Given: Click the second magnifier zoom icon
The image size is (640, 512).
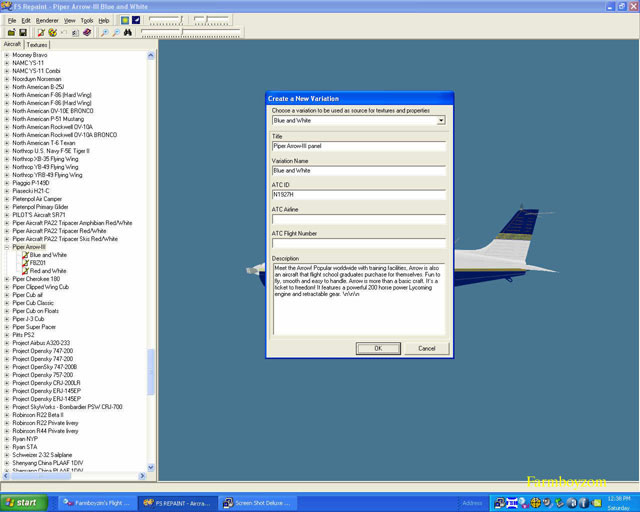Looking at the screenshot, I should pos(116,32).
